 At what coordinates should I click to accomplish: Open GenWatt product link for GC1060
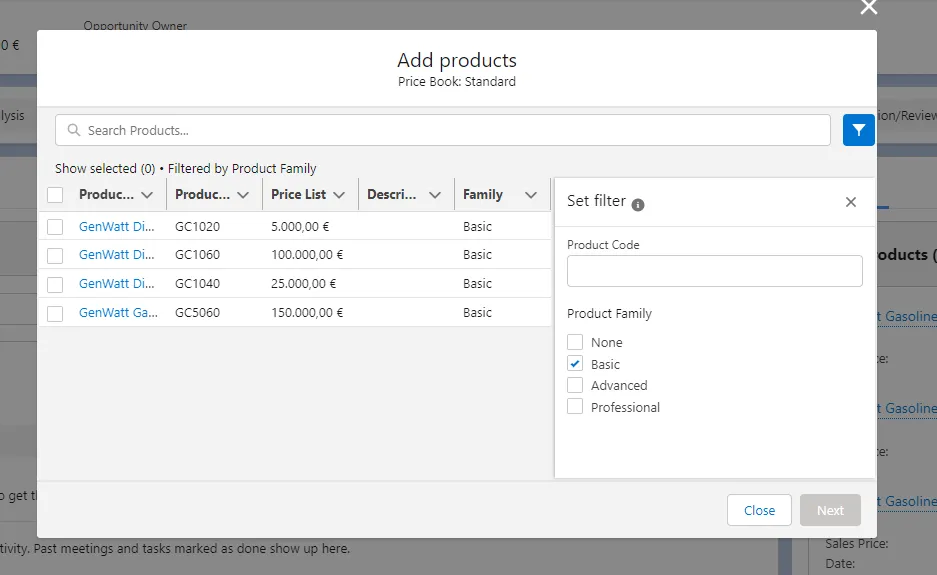click(x=117, y=255)
